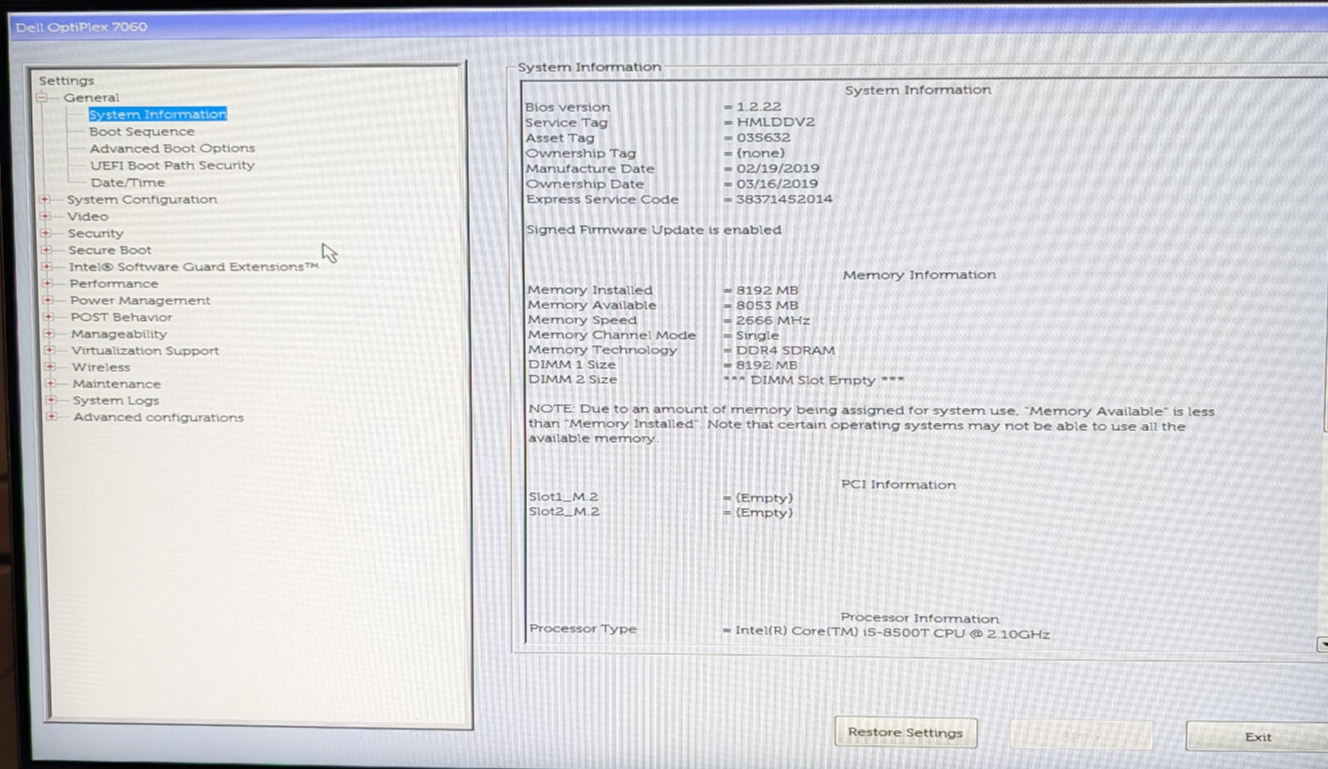Expand the Video node
Screen dimensions: 1328x769
(44, 217)
